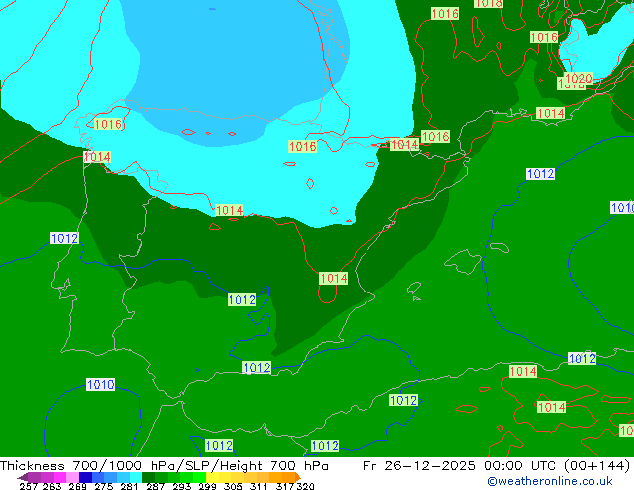Select legend value 281

pyautogui.click(x=129, y=486)
